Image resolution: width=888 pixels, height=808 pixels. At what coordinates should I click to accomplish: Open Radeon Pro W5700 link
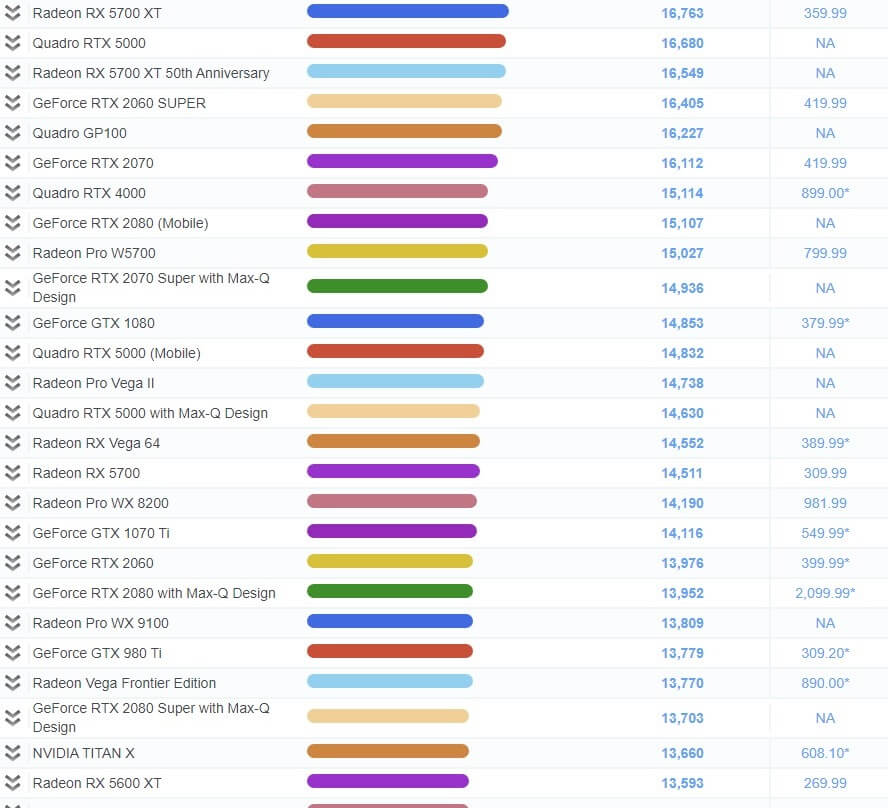[94, 253]
